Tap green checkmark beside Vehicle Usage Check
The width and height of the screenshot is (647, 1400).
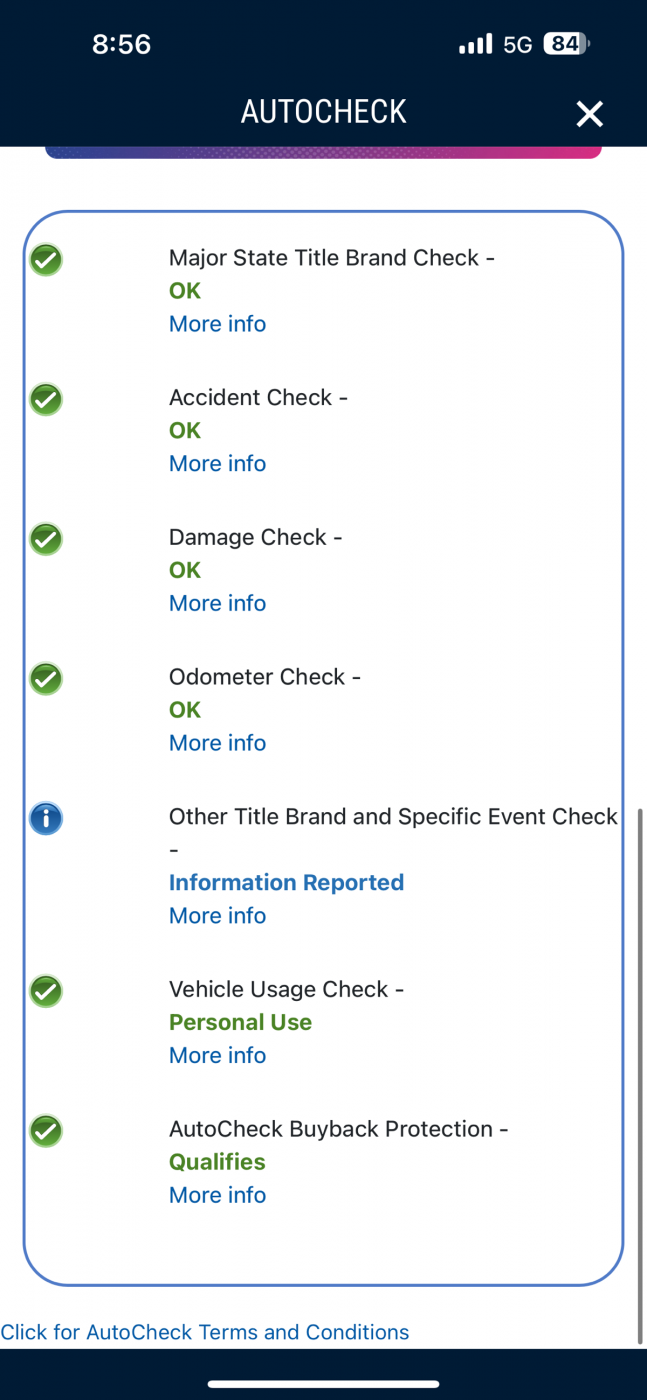pyautogui.click(x=46, y=991)
